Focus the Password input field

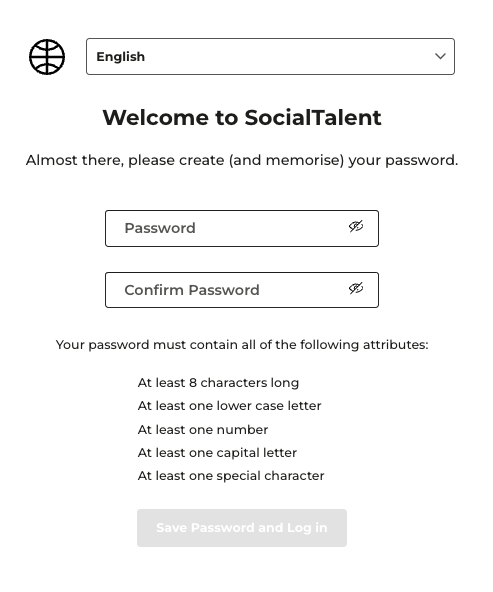point(242,228)
